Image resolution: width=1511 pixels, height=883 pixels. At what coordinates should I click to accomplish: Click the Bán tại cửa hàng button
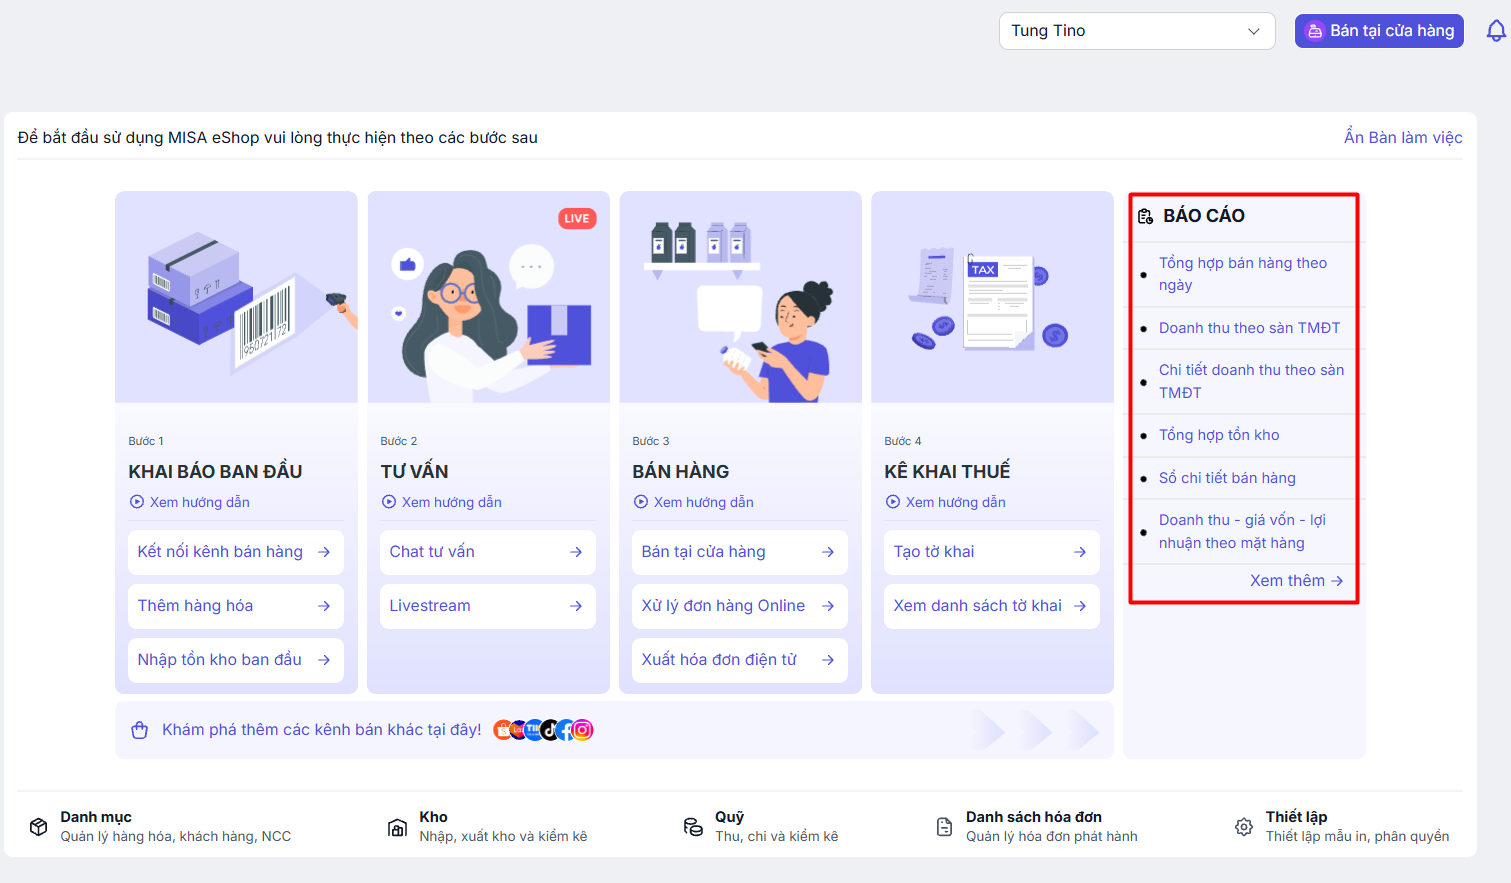1379,30
